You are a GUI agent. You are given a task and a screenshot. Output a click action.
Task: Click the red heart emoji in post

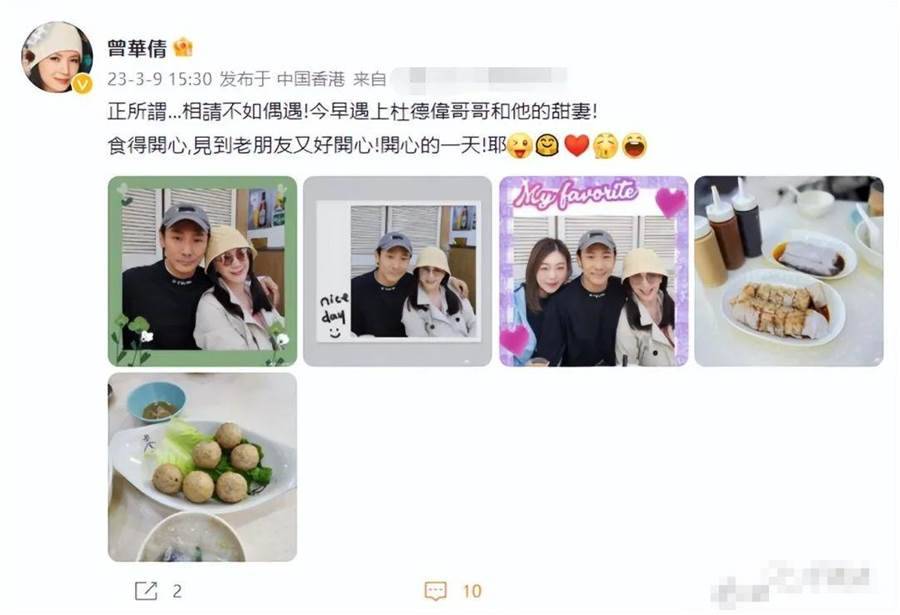[577, 145]
